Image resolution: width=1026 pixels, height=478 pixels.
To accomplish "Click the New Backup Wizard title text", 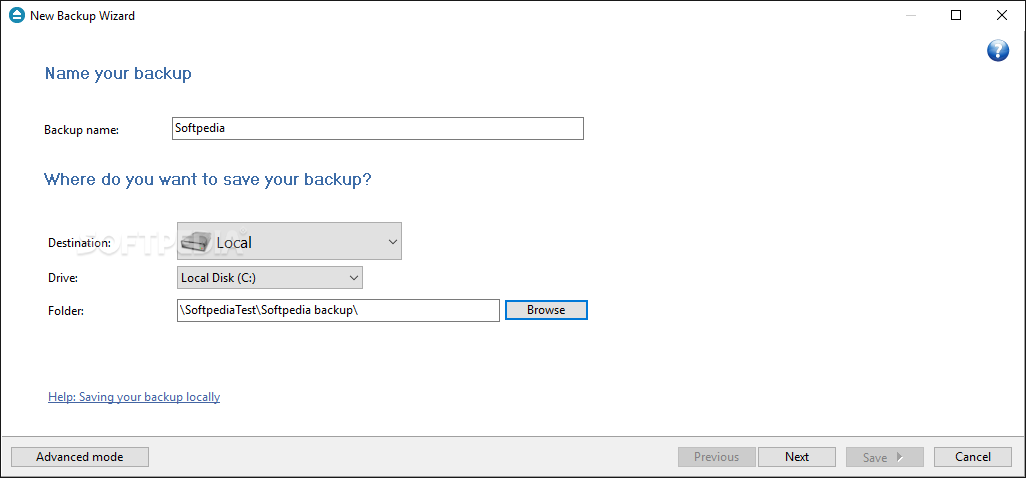I will click(82, 16).
